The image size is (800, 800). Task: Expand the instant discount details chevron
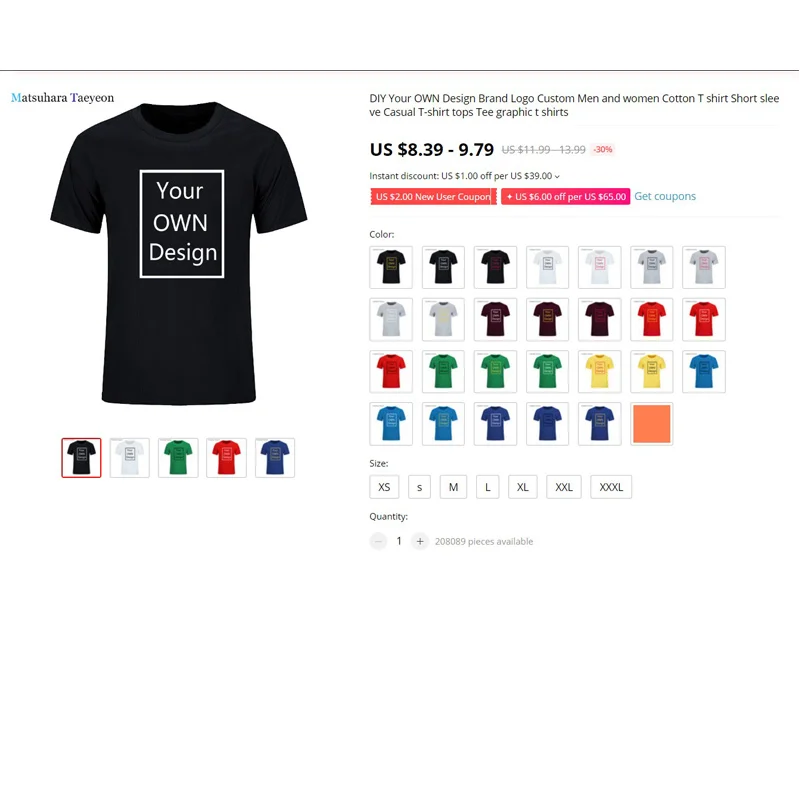(557, 177)
